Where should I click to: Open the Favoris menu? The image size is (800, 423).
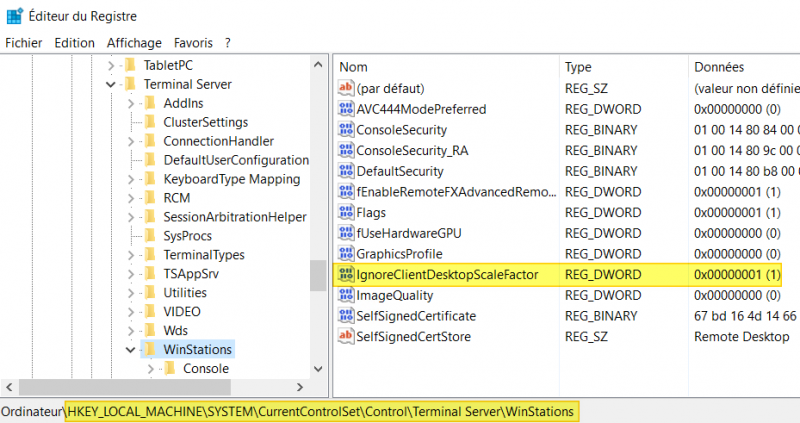(193, 43)
